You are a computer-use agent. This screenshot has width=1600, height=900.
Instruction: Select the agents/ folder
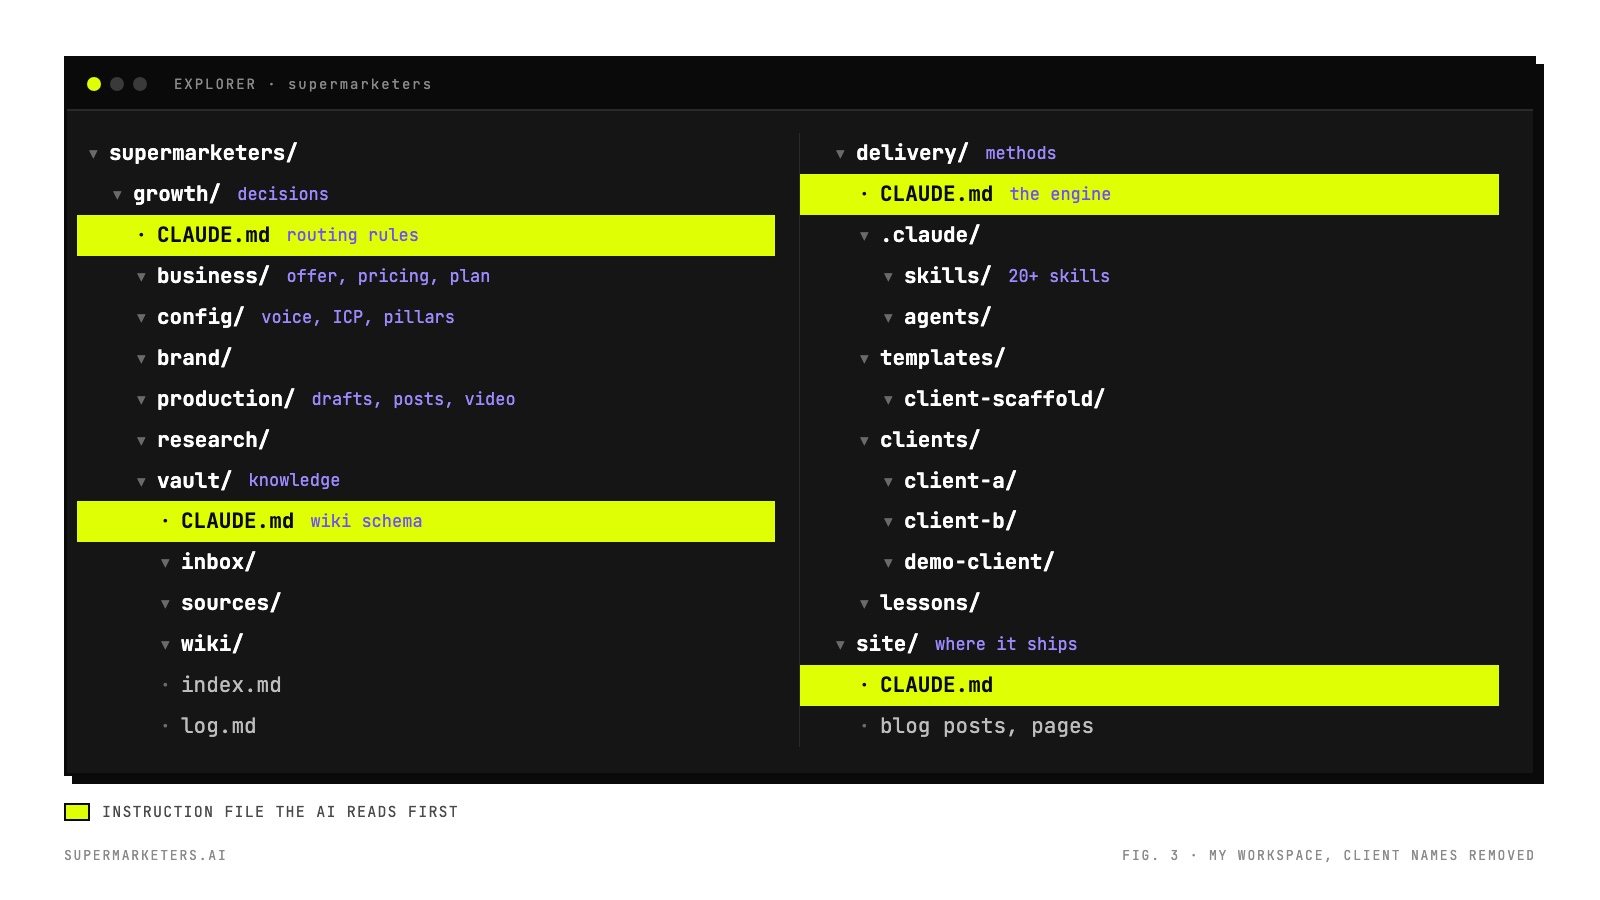[947, 317]
